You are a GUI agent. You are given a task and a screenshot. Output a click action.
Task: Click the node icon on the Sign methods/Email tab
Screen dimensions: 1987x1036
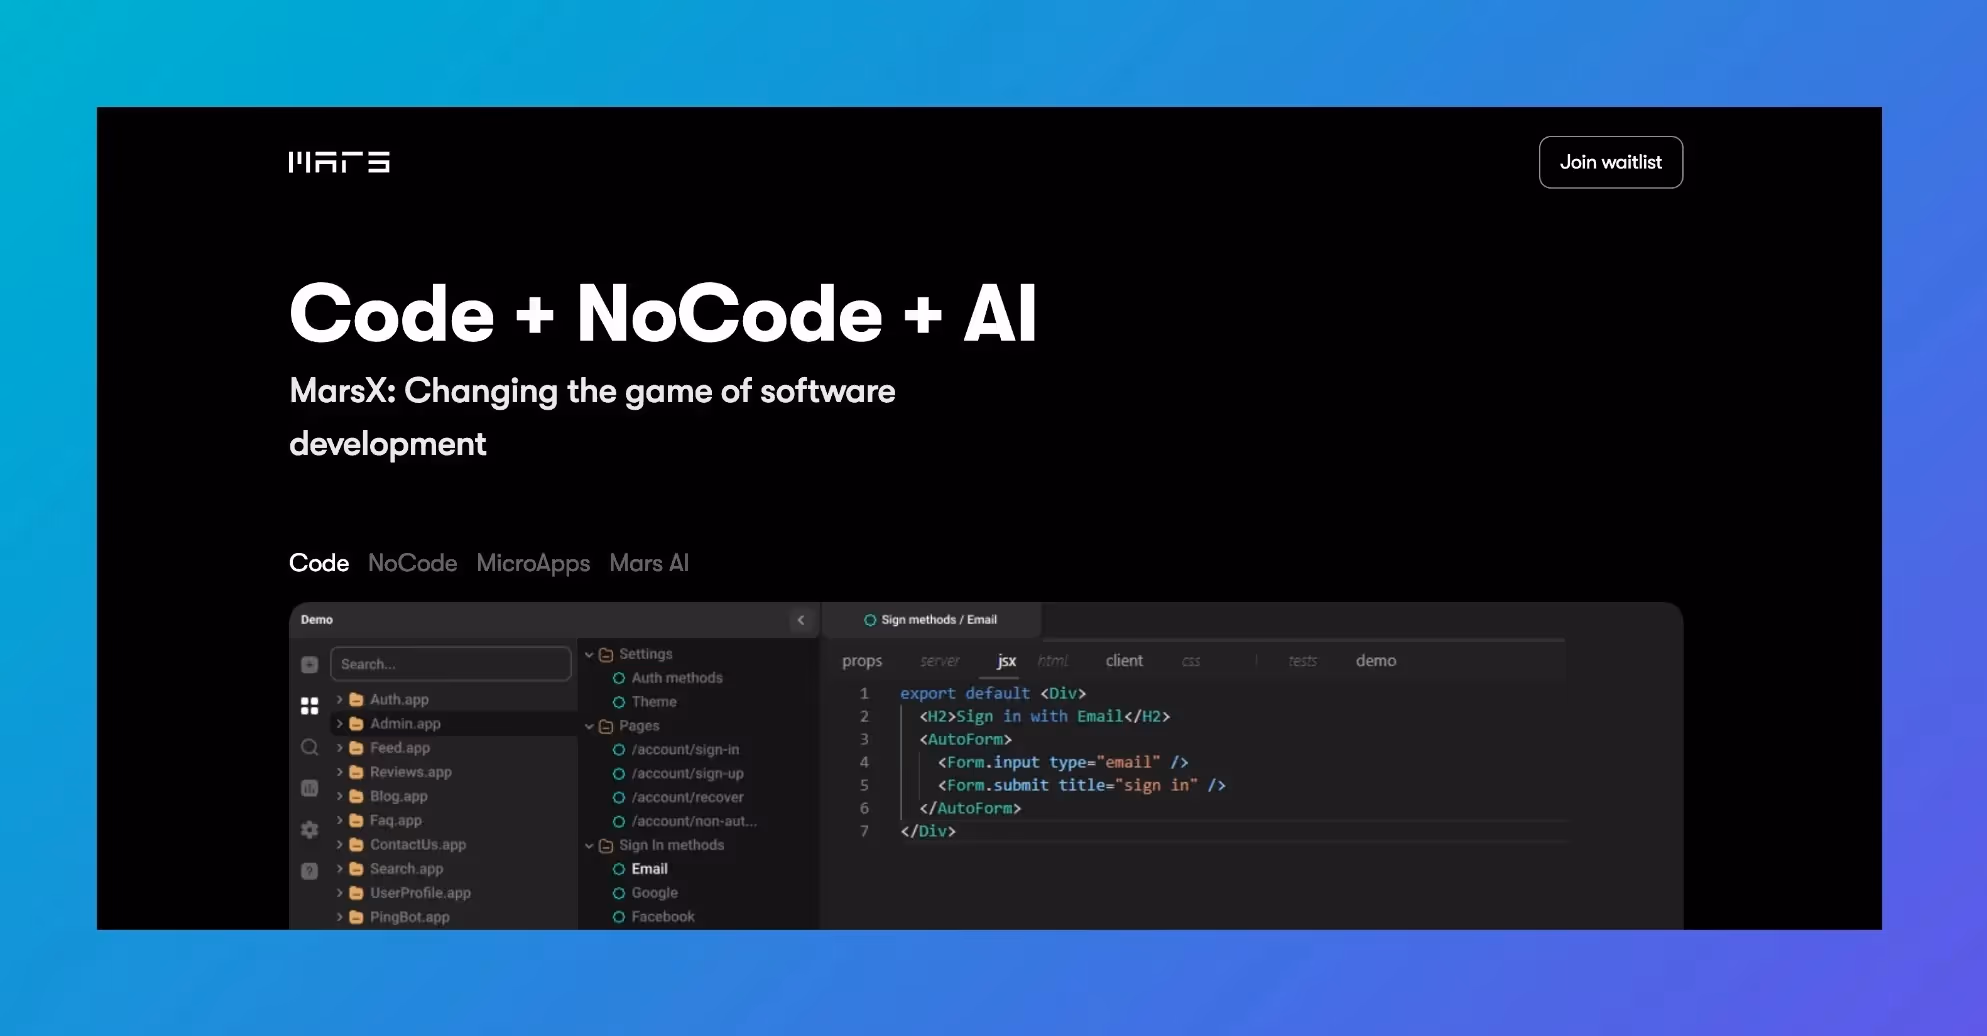869,620
